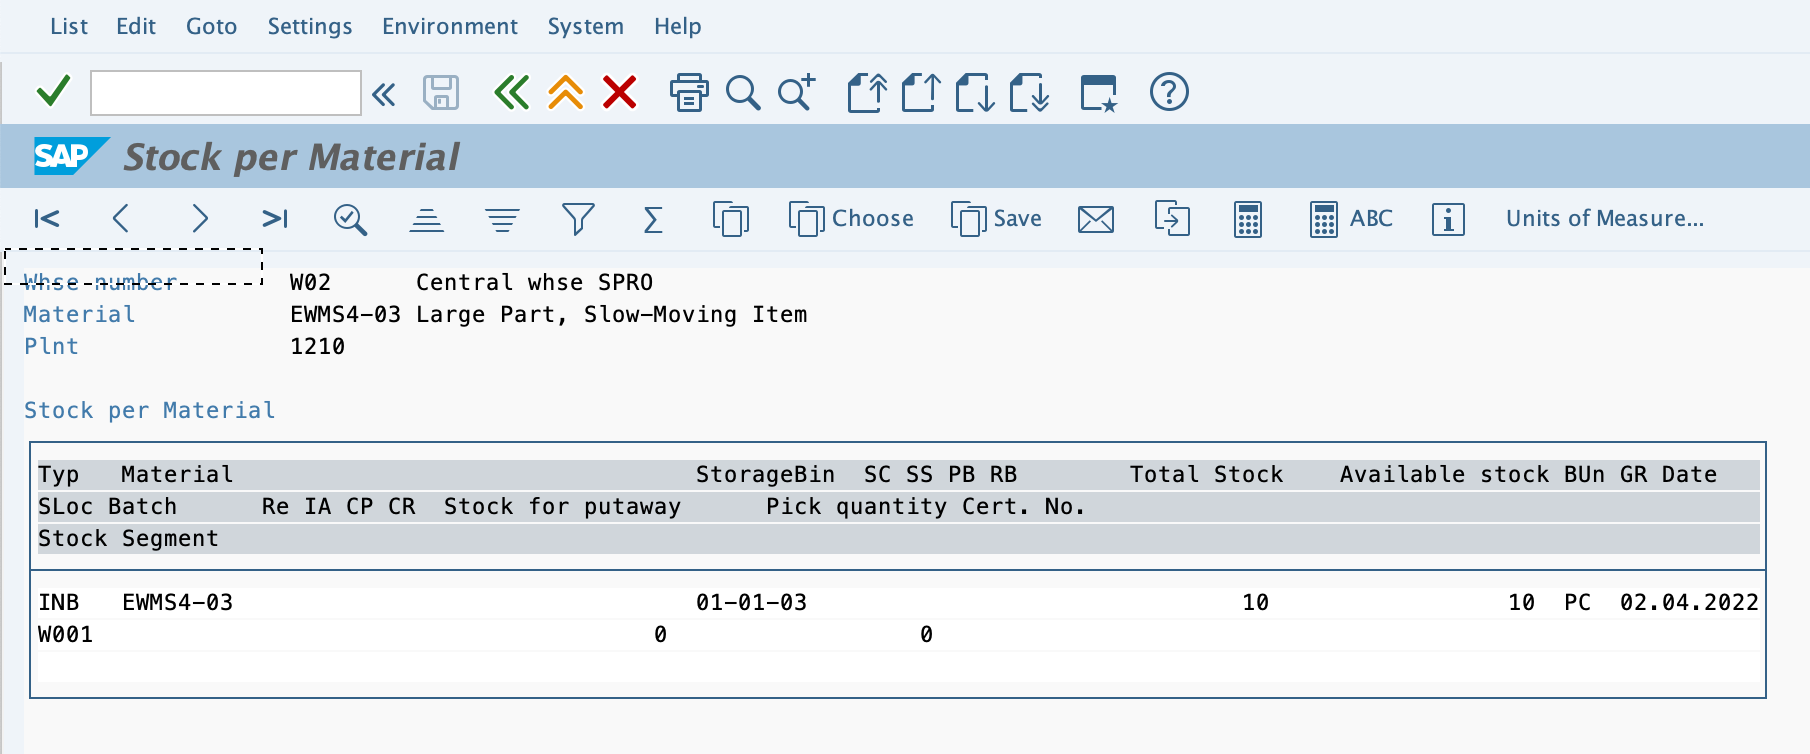Open the Environment menu
Viewport: 1810px width, 754px height.
[449, 26]
